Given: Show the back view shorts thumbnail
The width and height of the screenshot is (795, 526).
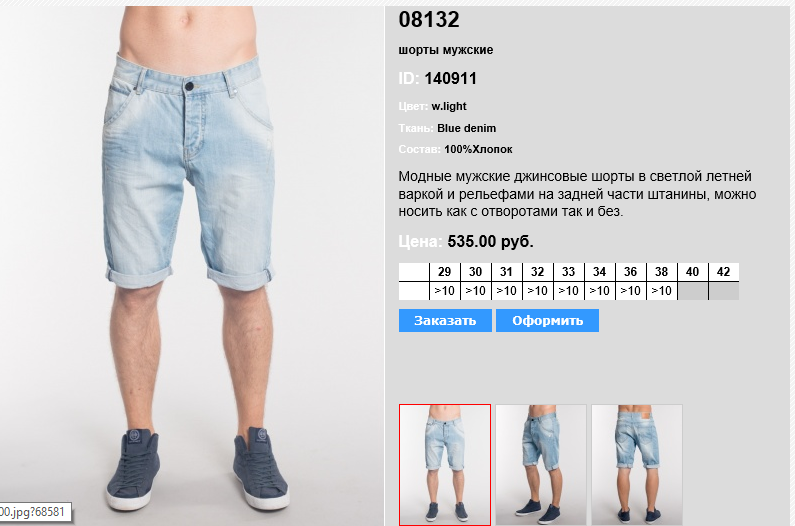Looking at the screenshot, I should click(637, 465).
